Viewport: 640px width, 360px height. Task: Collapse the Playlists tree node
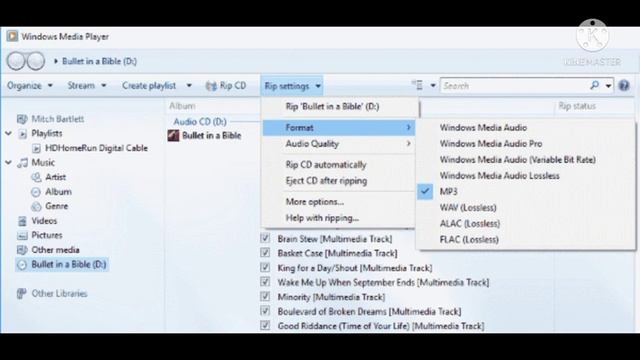(9, 133)
